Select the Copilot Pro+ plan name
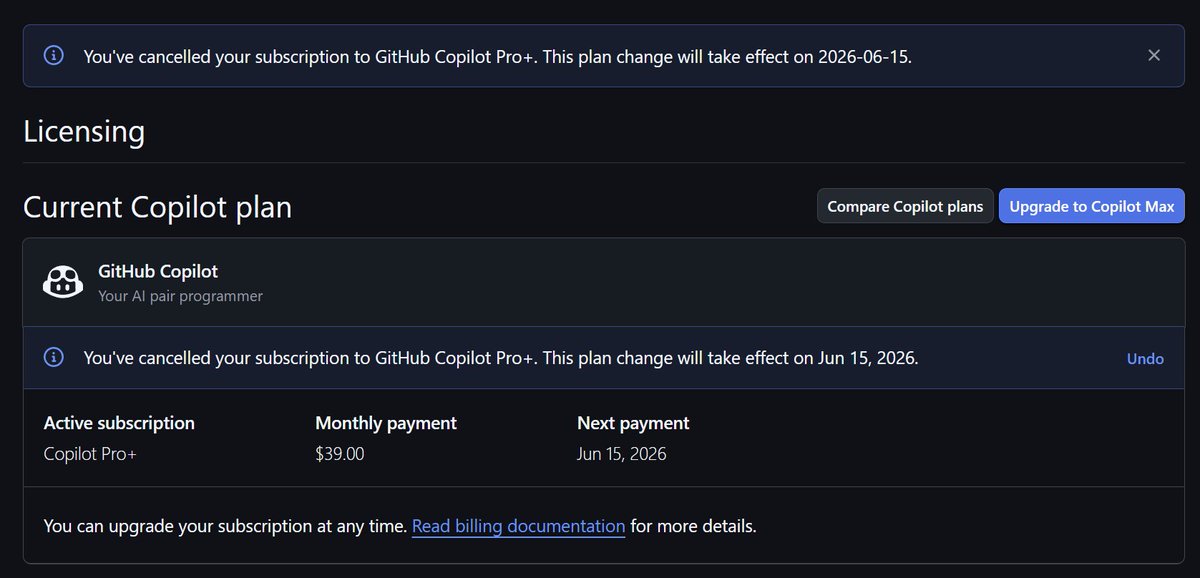1200x578 pixels. [90, 454]
